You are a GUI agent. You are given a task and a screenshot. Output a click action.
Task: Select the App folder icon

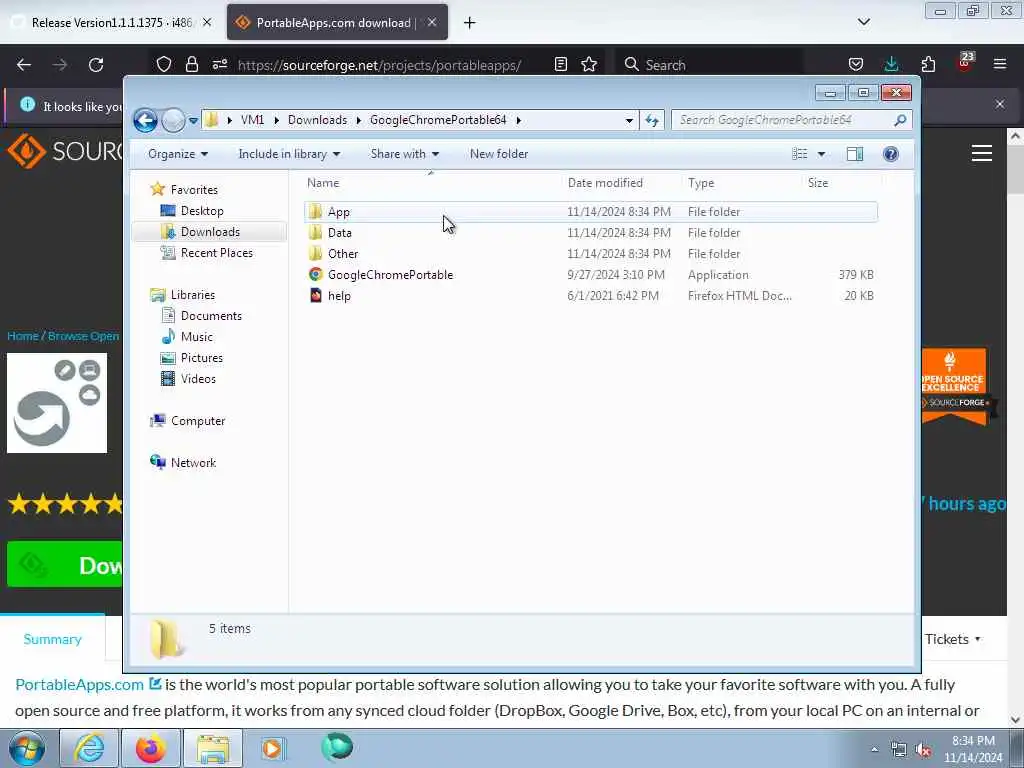point(315,212)
